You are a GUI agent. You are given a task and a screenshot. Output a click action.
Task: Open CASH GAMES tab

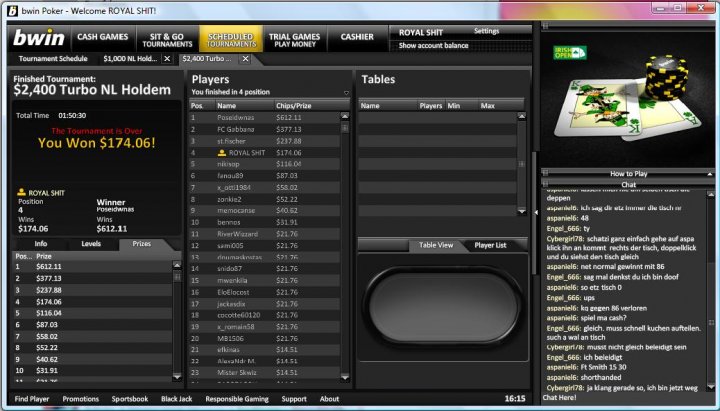point(103,37)
